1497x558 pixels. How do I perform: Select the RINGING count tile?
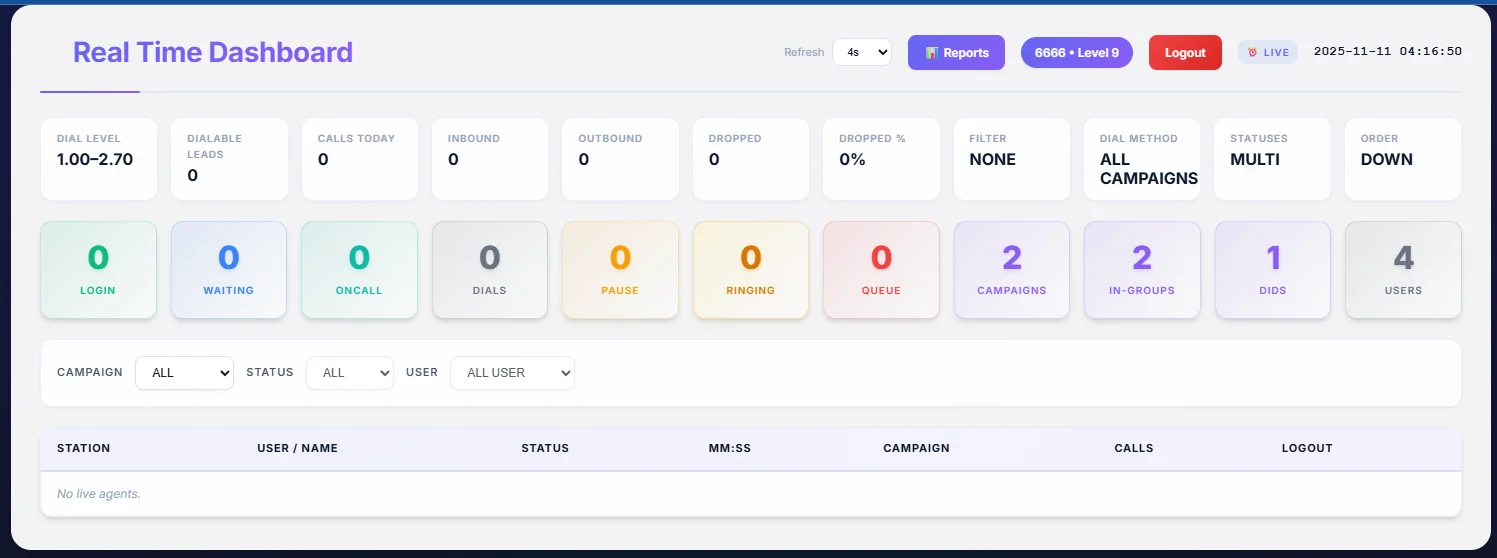pyautogui.click(x=750, y=270)
